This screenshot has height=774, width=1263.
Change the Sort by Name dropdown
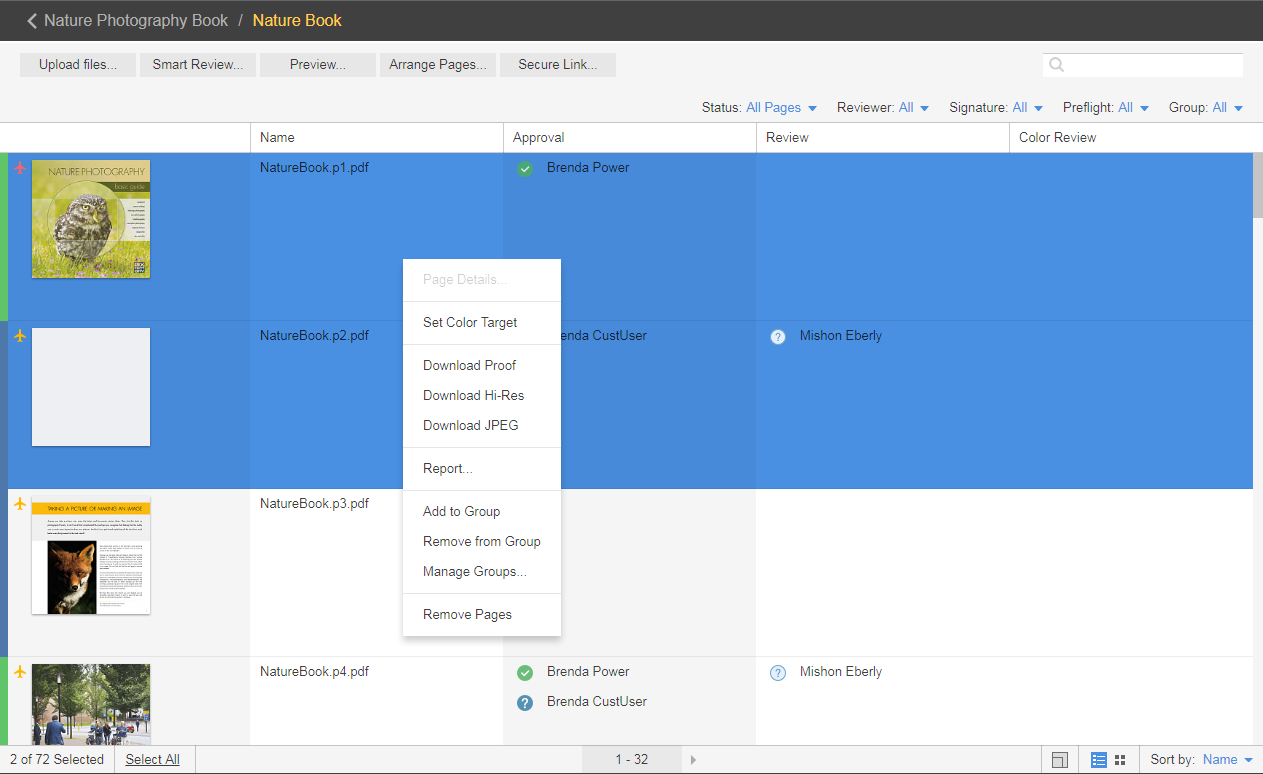1227,760
